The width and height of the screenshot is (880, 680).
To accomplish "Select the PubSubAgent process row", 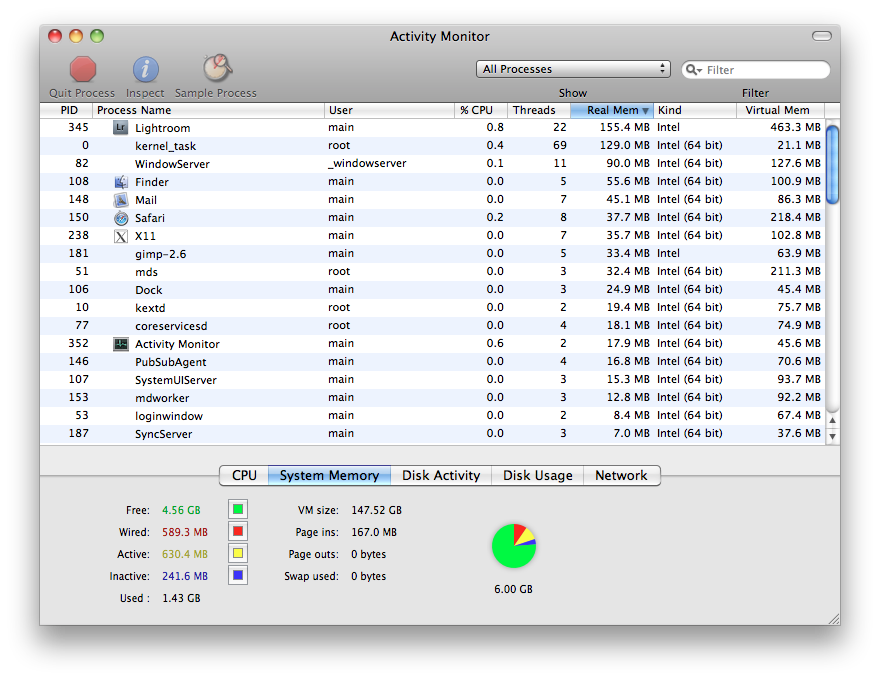I will (433, 361).
